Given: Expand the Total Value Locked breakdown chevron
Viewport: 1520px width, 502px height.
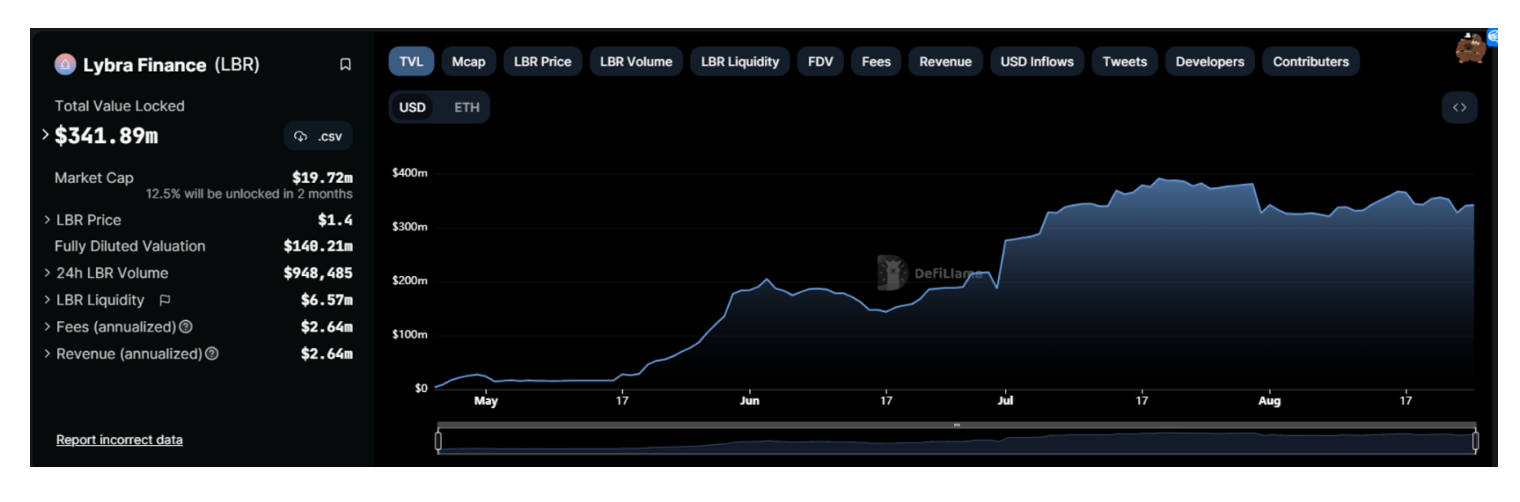Looking at the screenshot, I should click(x=46, y=134).
